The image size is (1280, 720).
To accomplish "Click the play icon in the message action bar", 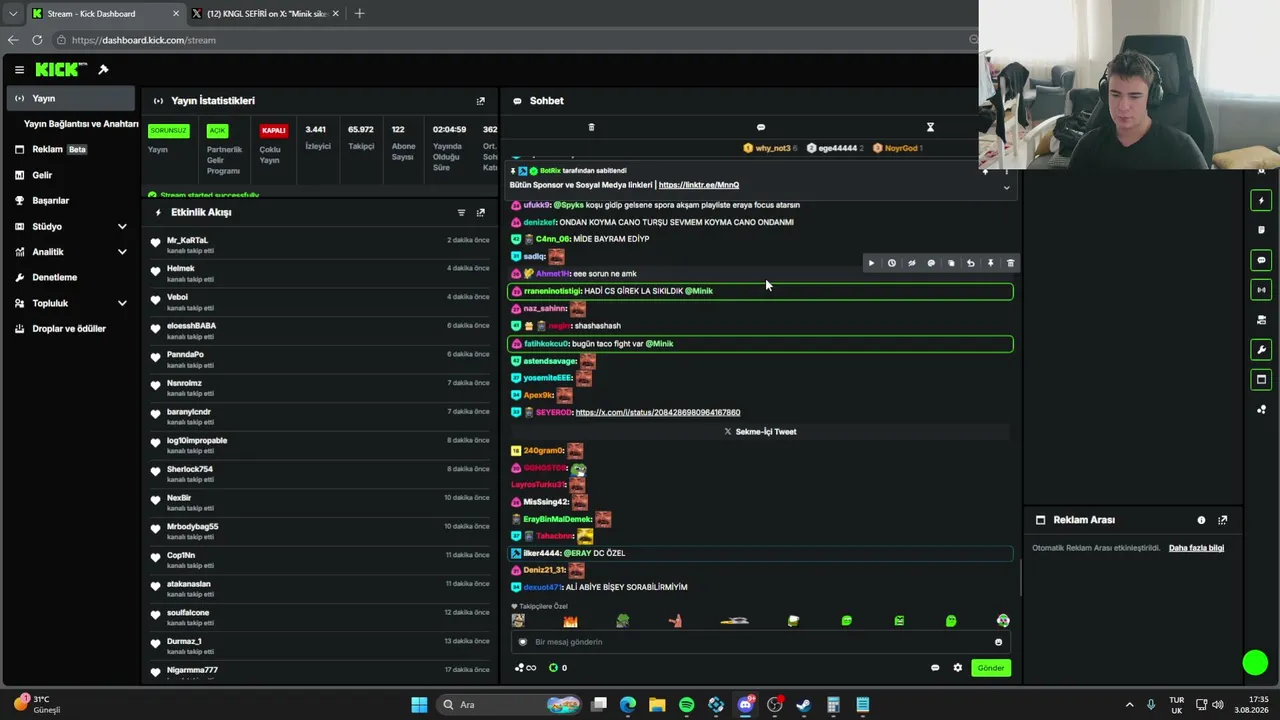I will [x=871, y=263].
